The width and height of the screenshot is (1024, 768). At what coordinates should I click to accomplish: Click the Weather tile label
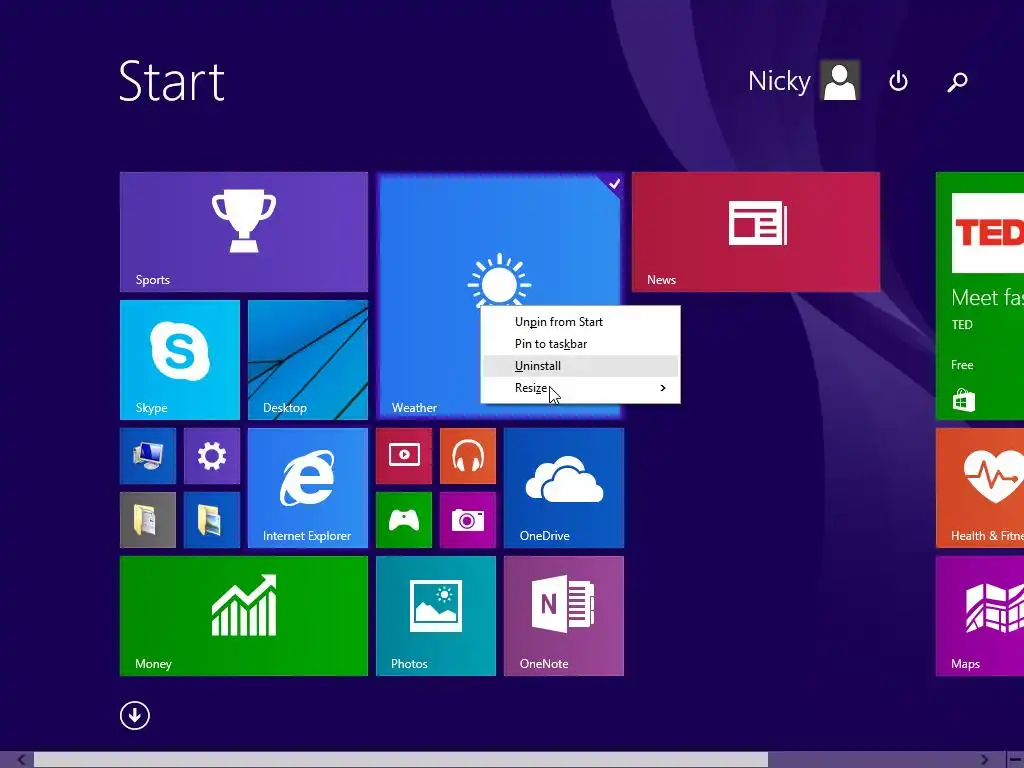(414, 408)
